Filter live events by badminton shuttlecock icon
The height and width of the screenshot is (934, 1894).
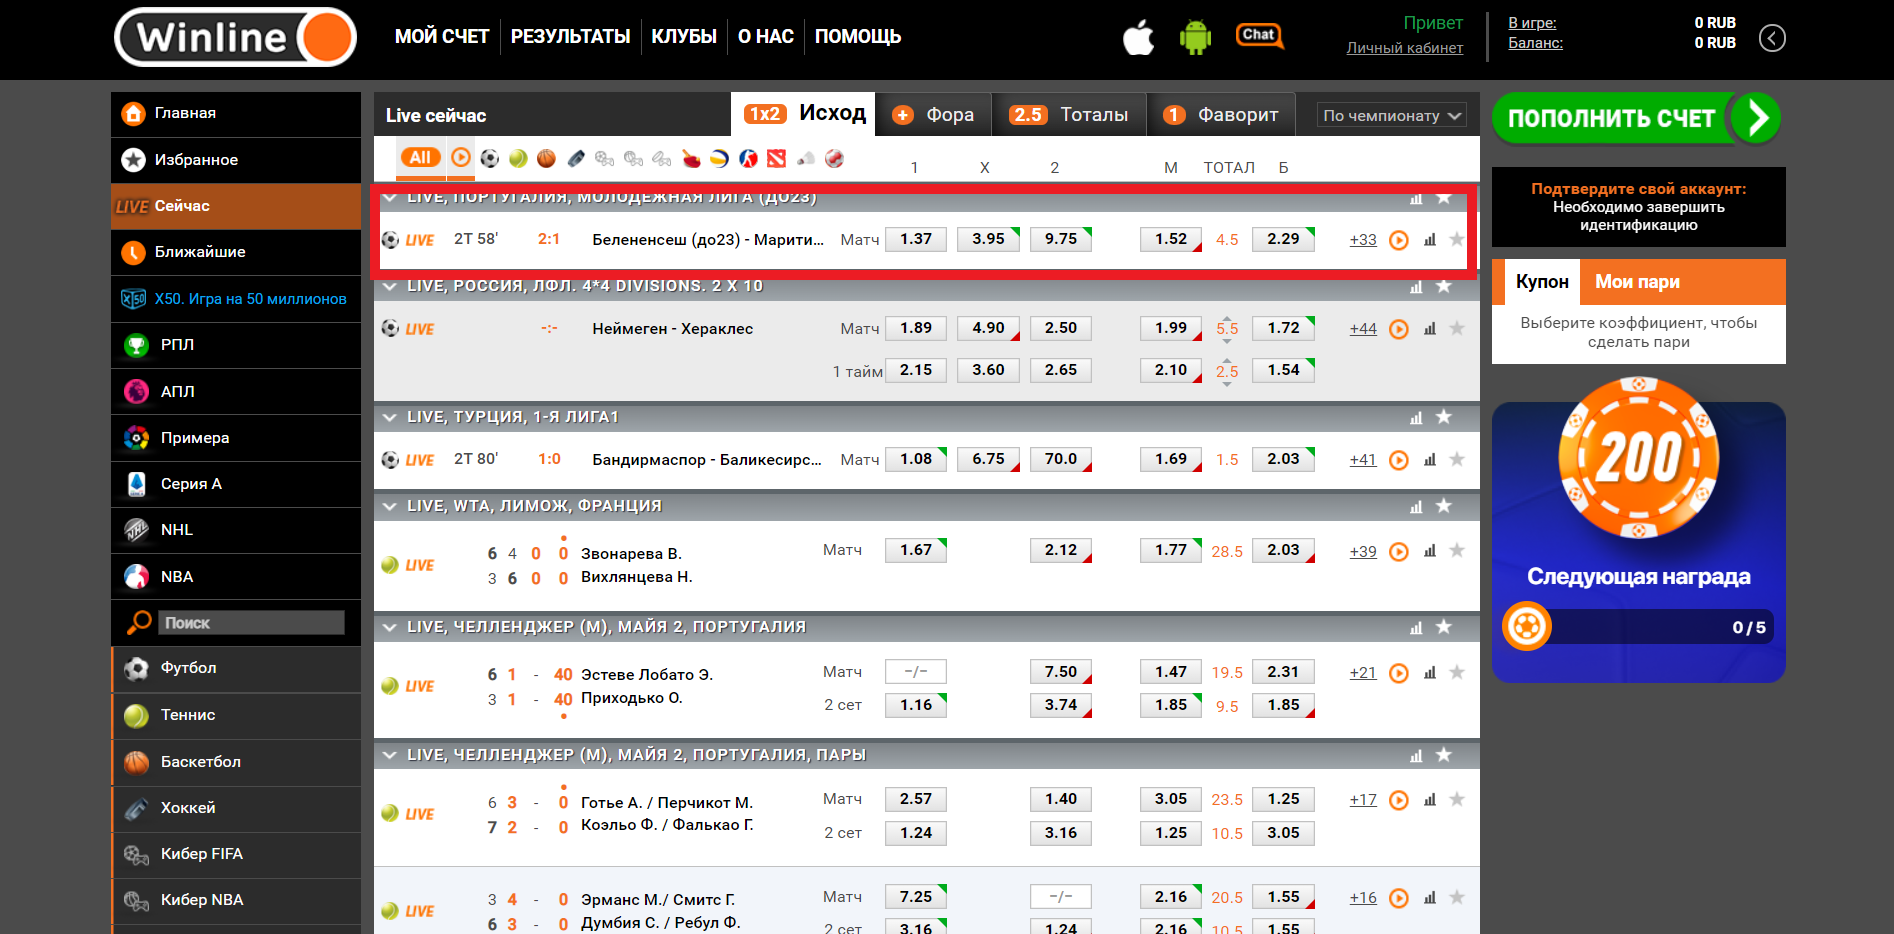click(x=806, y=158)
